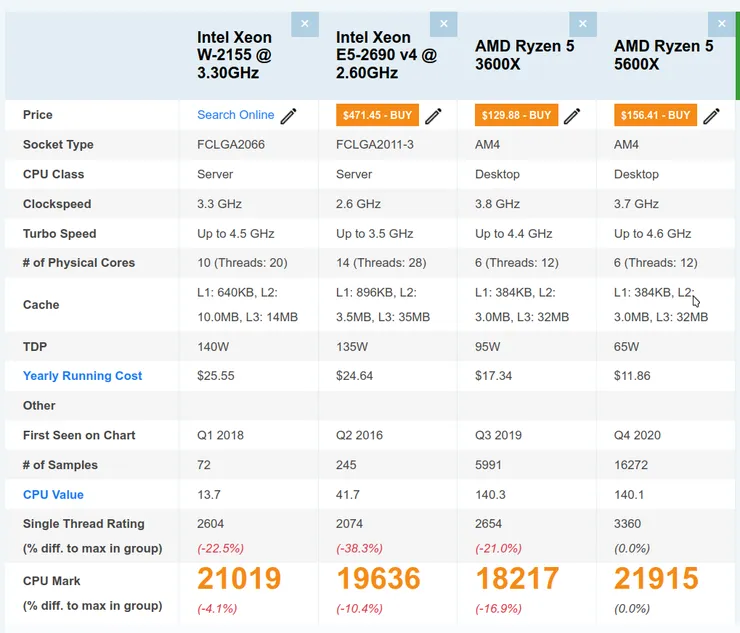Click the 5991 samples value

point(488,465)
